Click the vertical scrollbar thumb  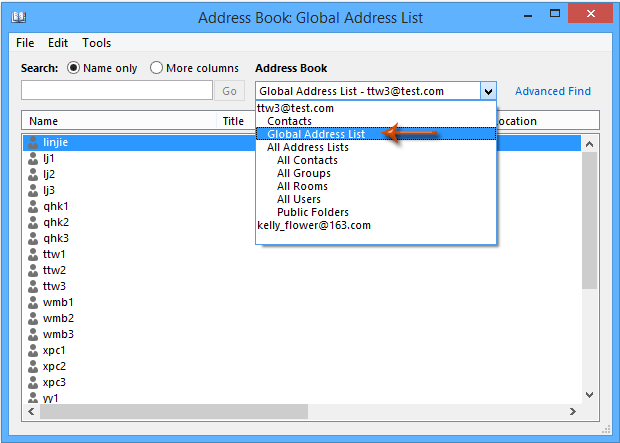coord(589,220)
